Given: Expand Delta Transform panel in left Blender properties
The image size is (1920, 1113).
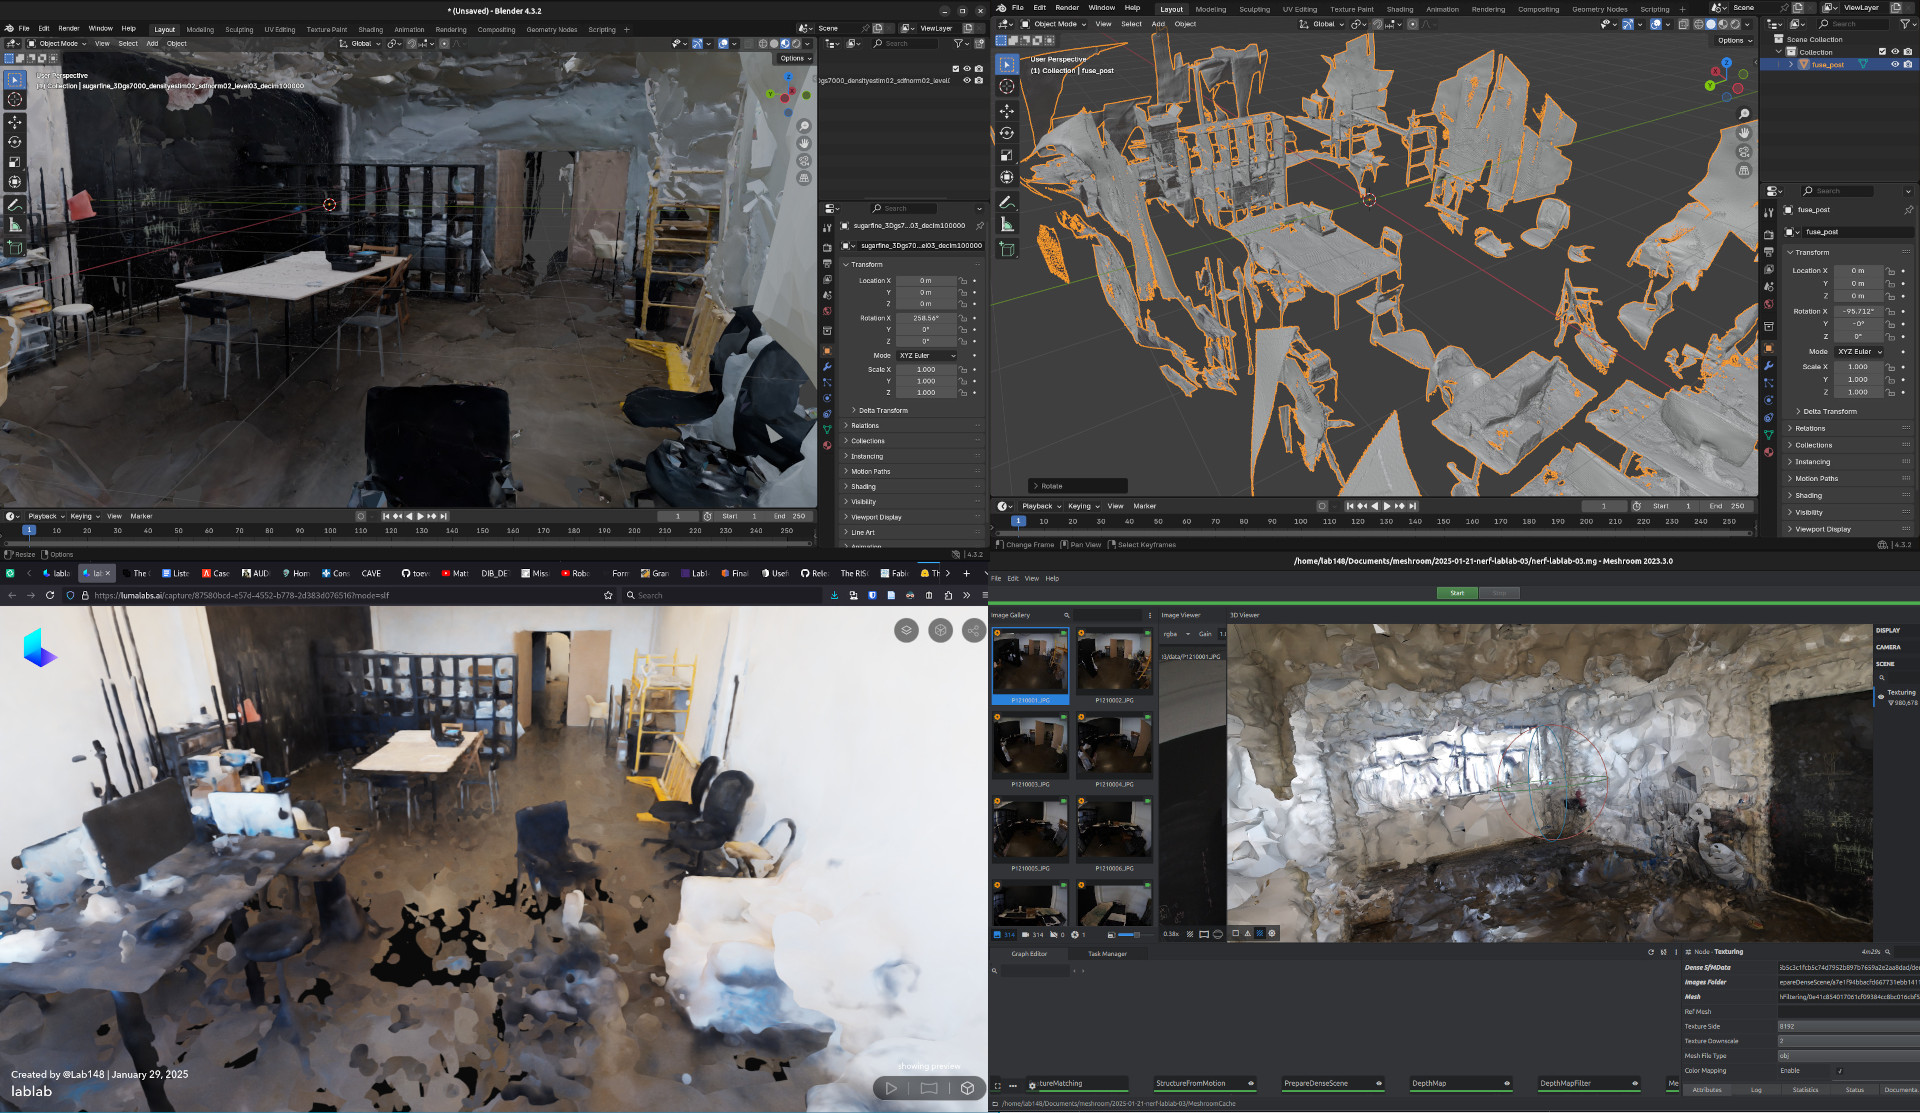Looking at the screenshot, I should (x=883, y=410).
